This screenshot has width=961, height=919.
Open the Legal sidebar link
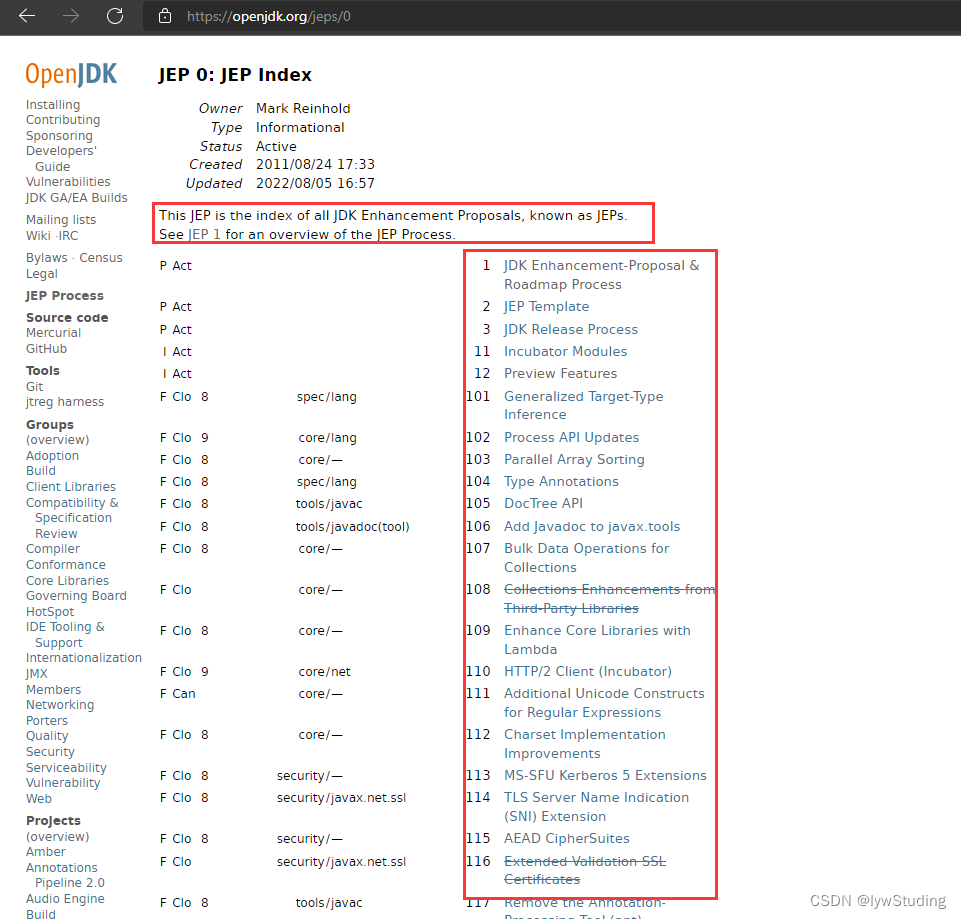coord(42,274)
